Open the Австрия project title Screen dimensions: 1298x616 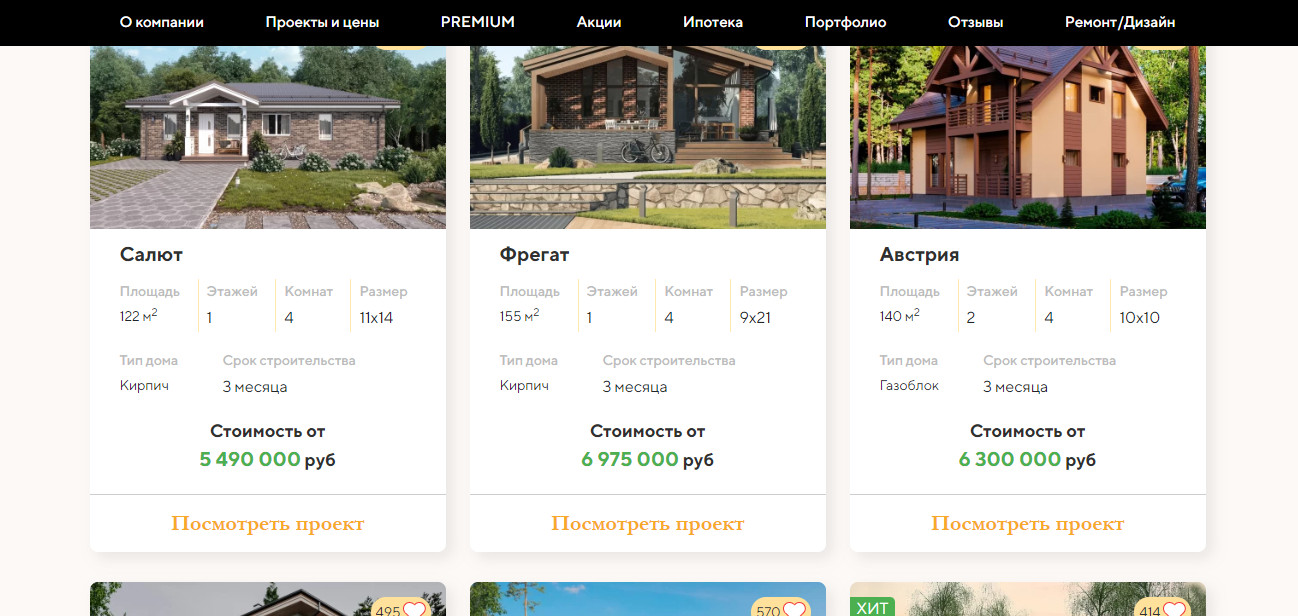(x=919, y=255)
